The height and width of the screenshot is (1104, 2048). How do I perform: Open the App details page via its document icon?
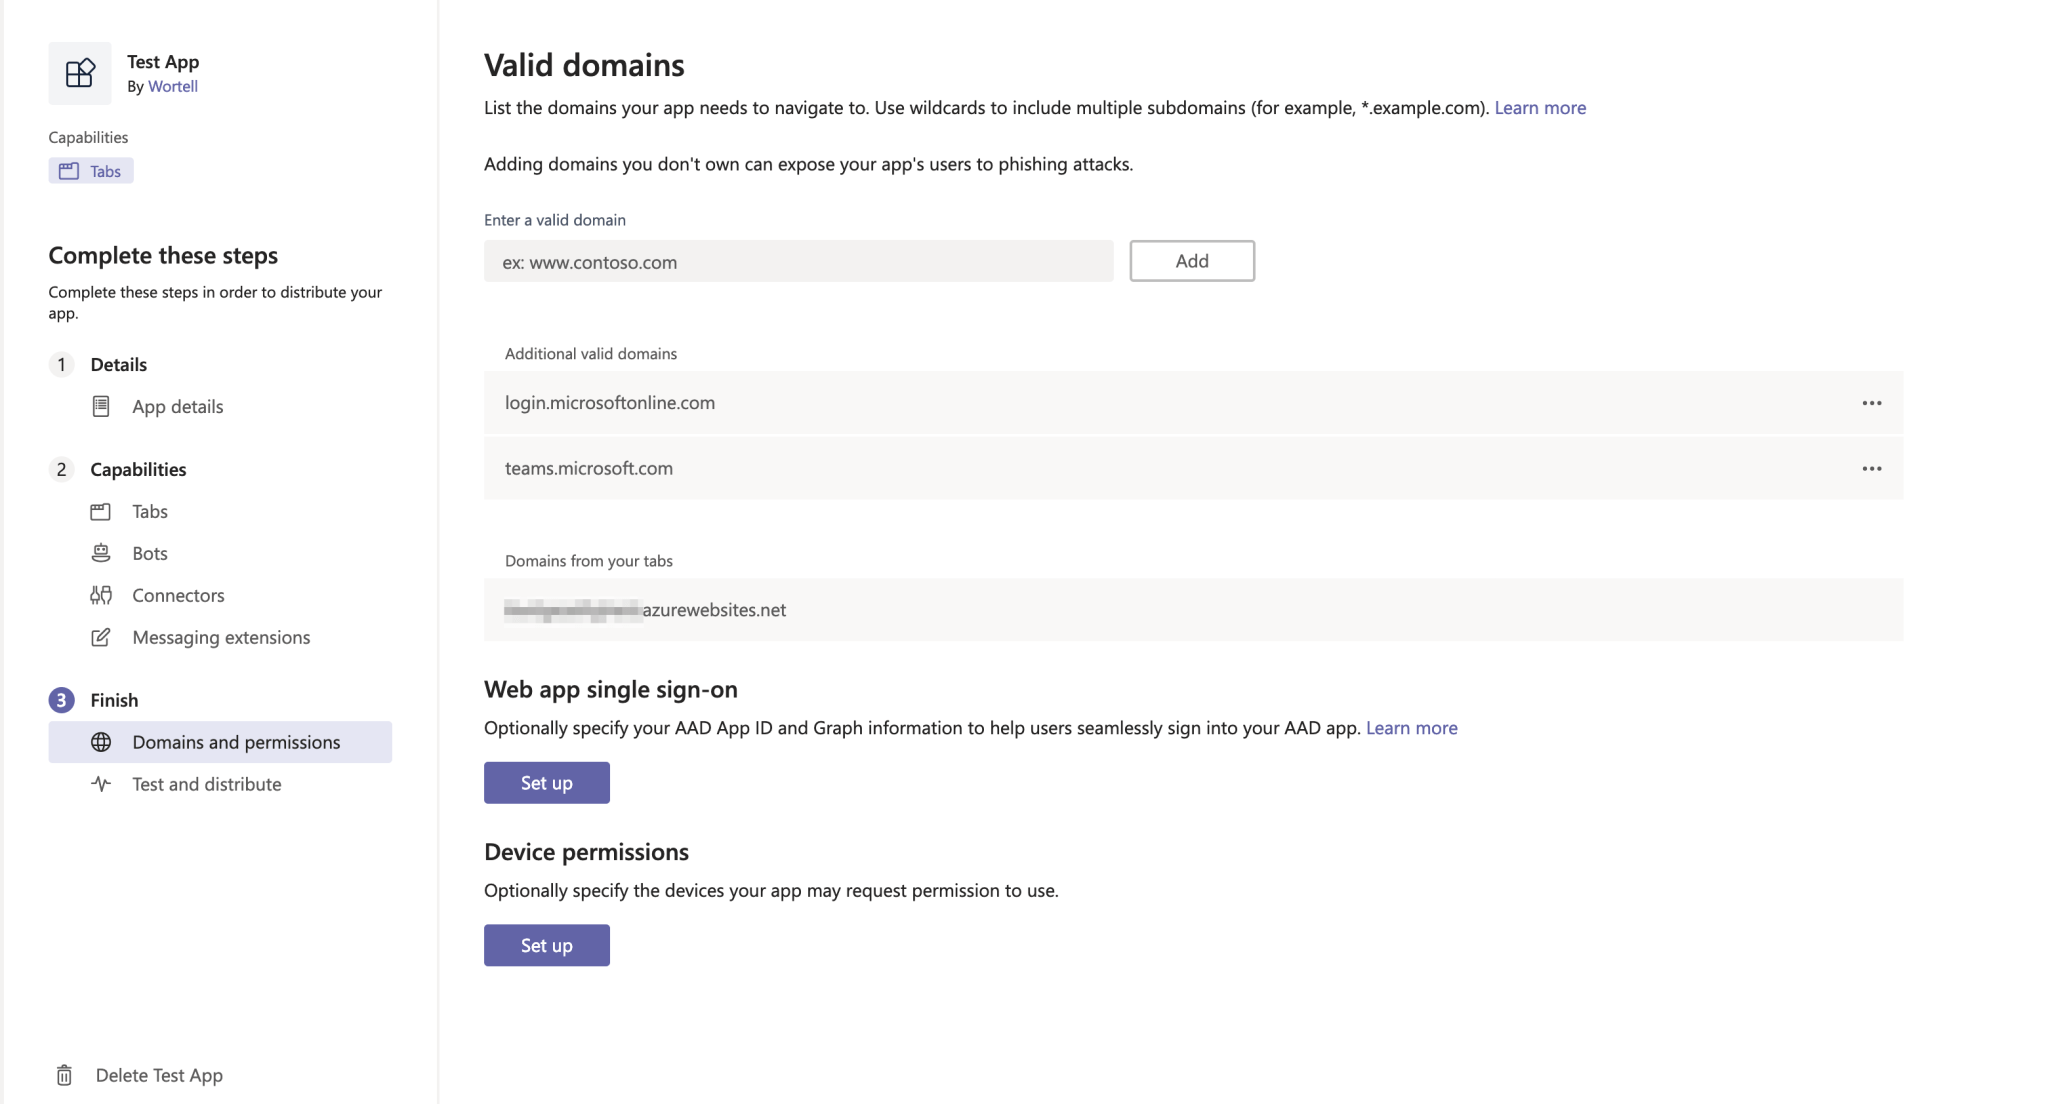101,406
